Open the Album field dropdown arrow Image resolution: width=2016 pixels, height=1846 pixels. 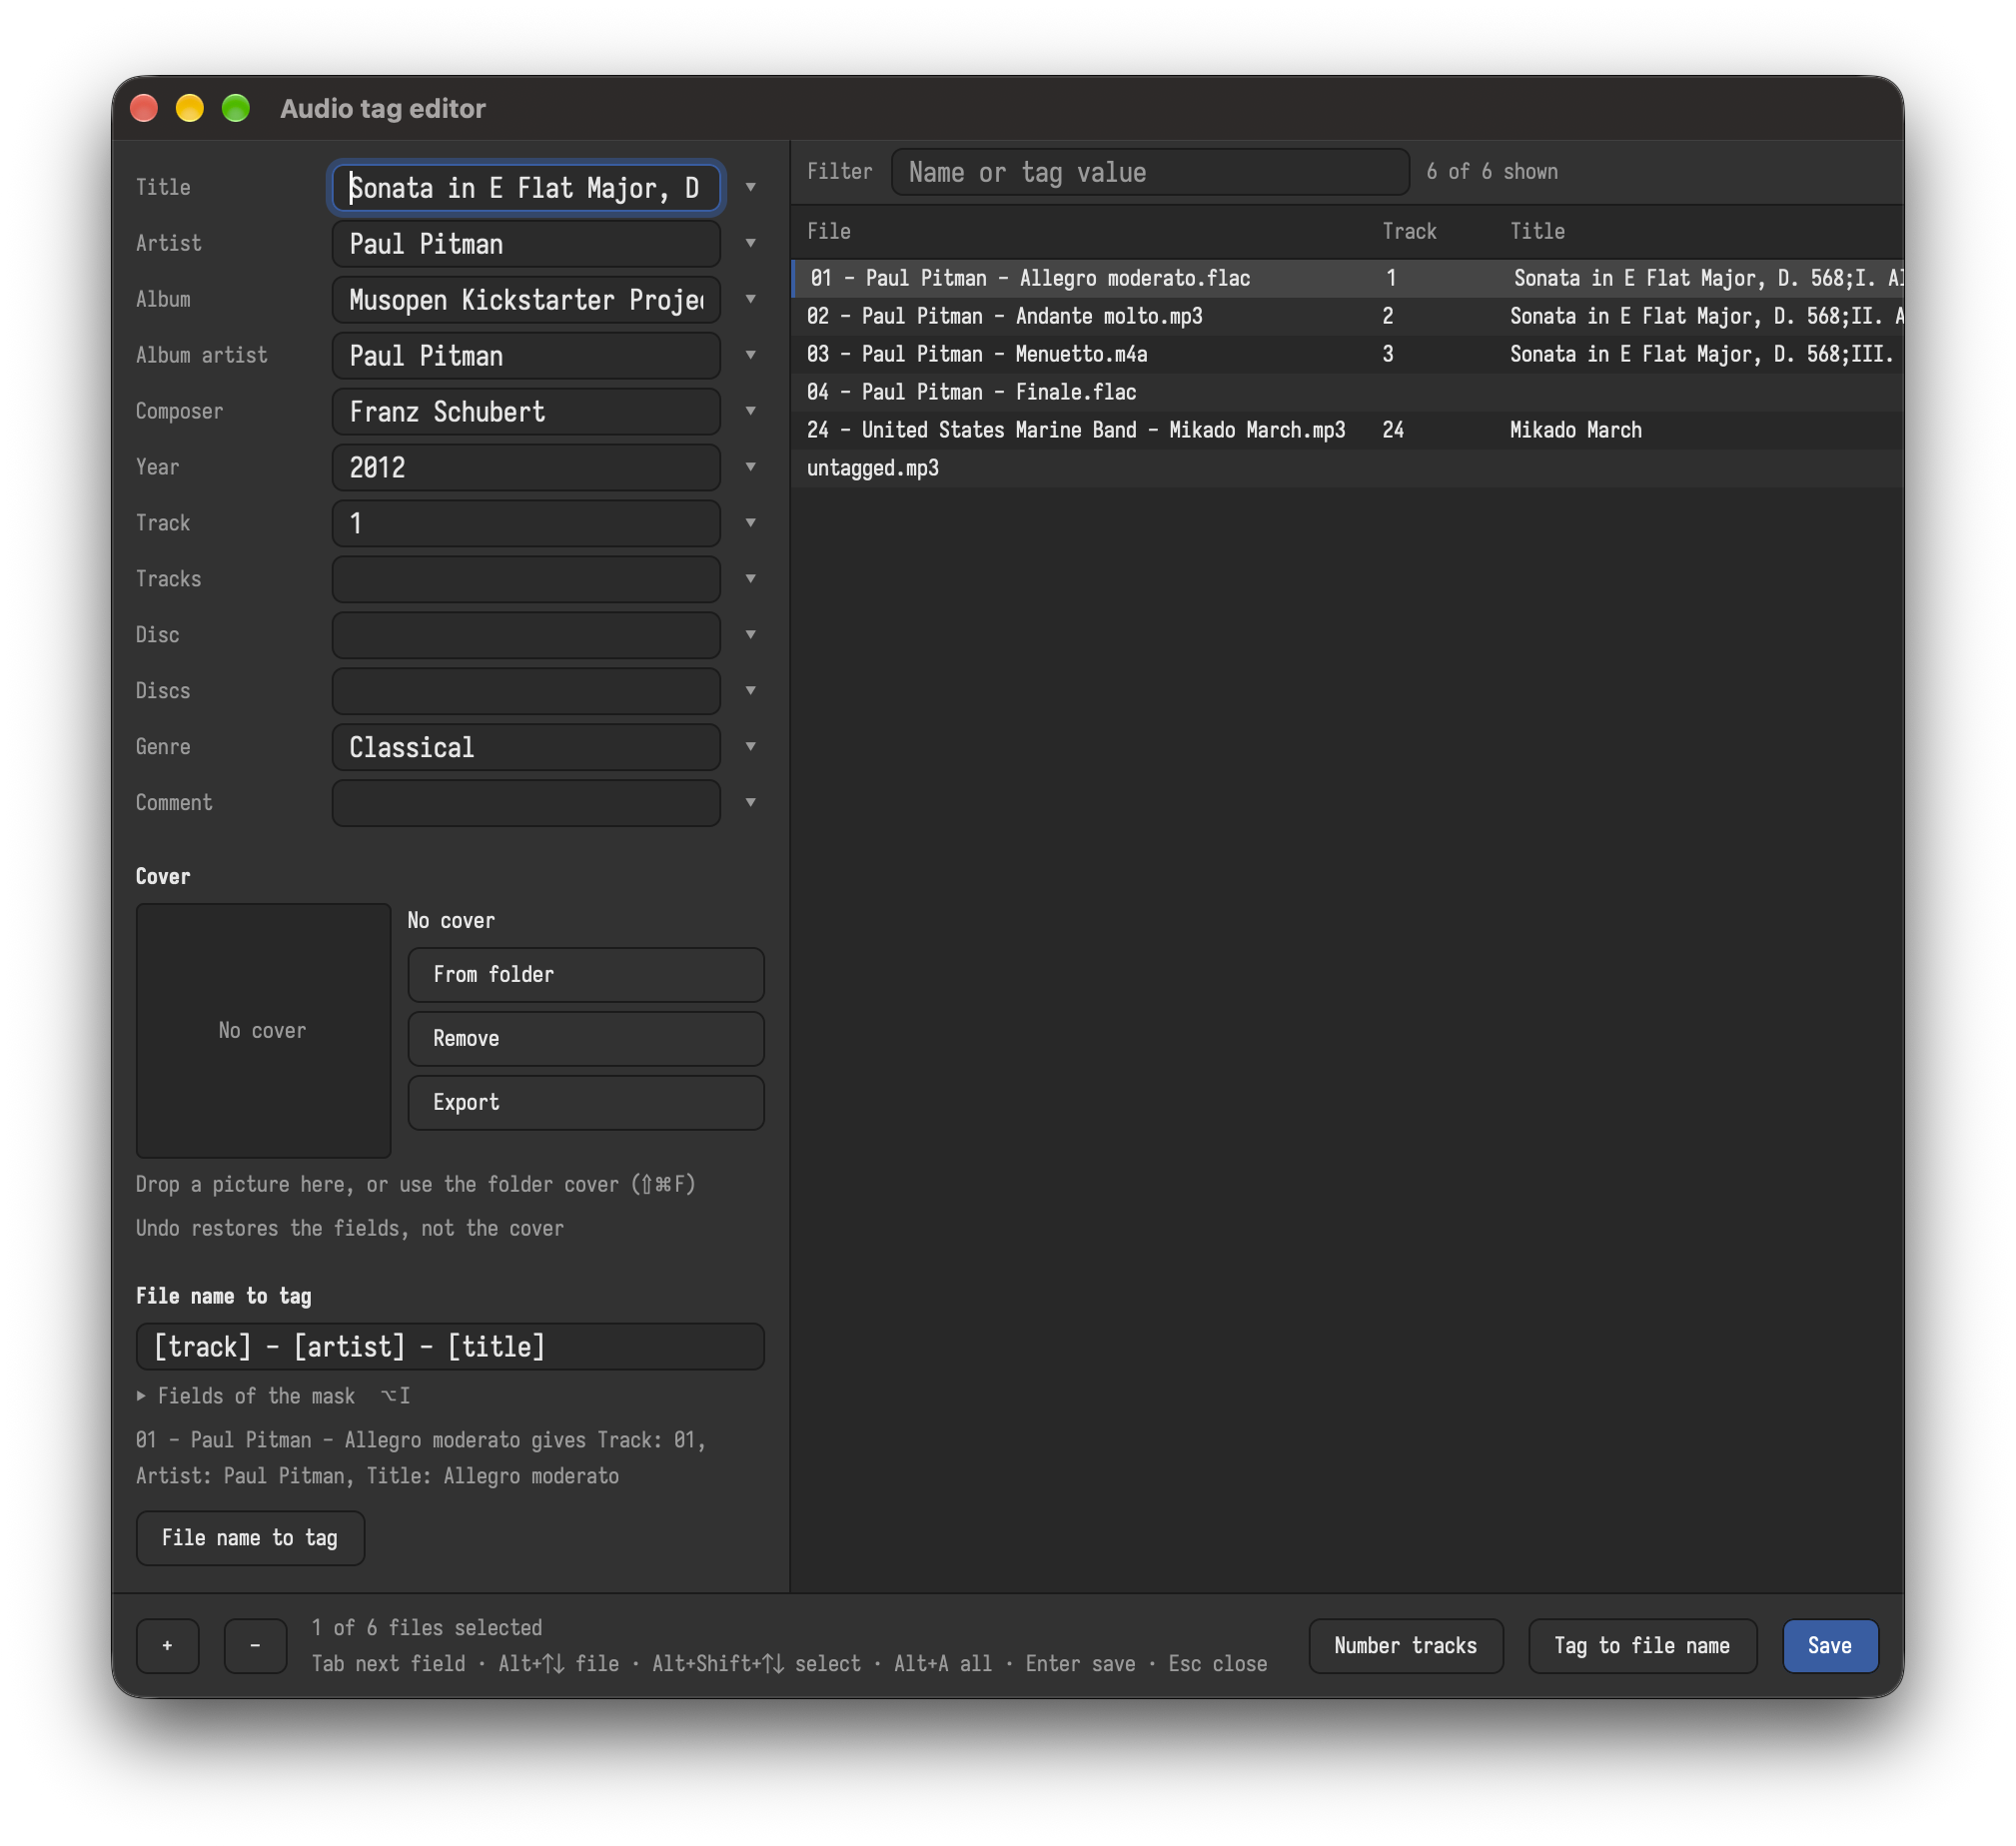coord(750,300)
